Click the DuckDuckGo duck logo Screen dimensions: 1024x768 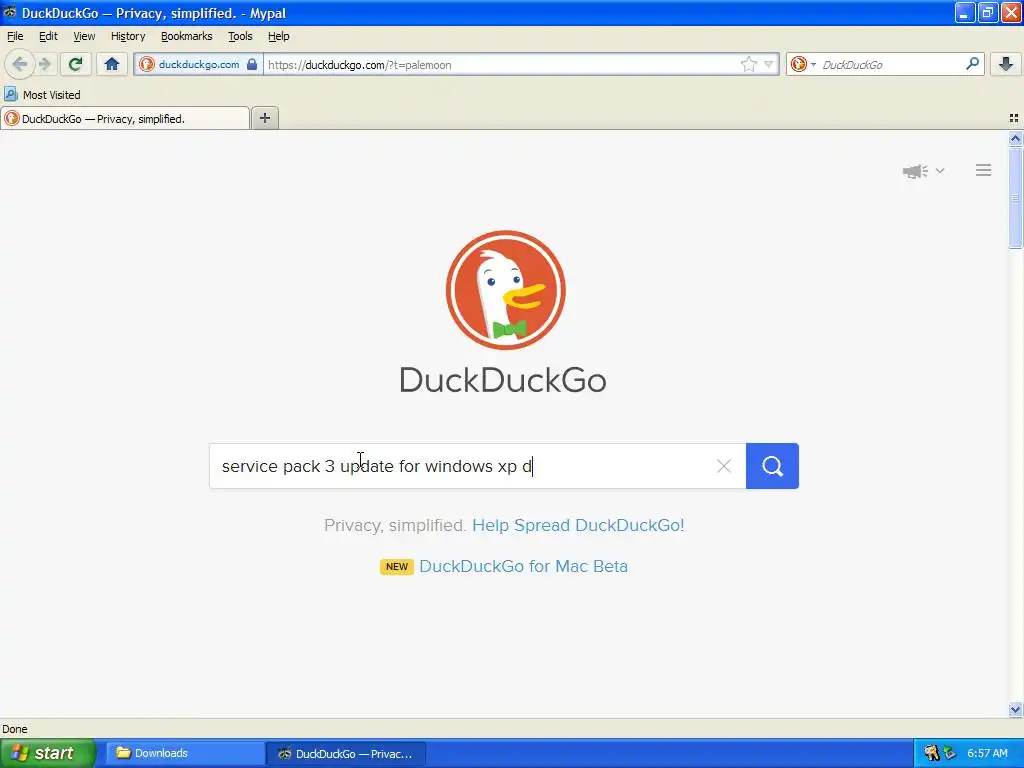click(505, 290)
